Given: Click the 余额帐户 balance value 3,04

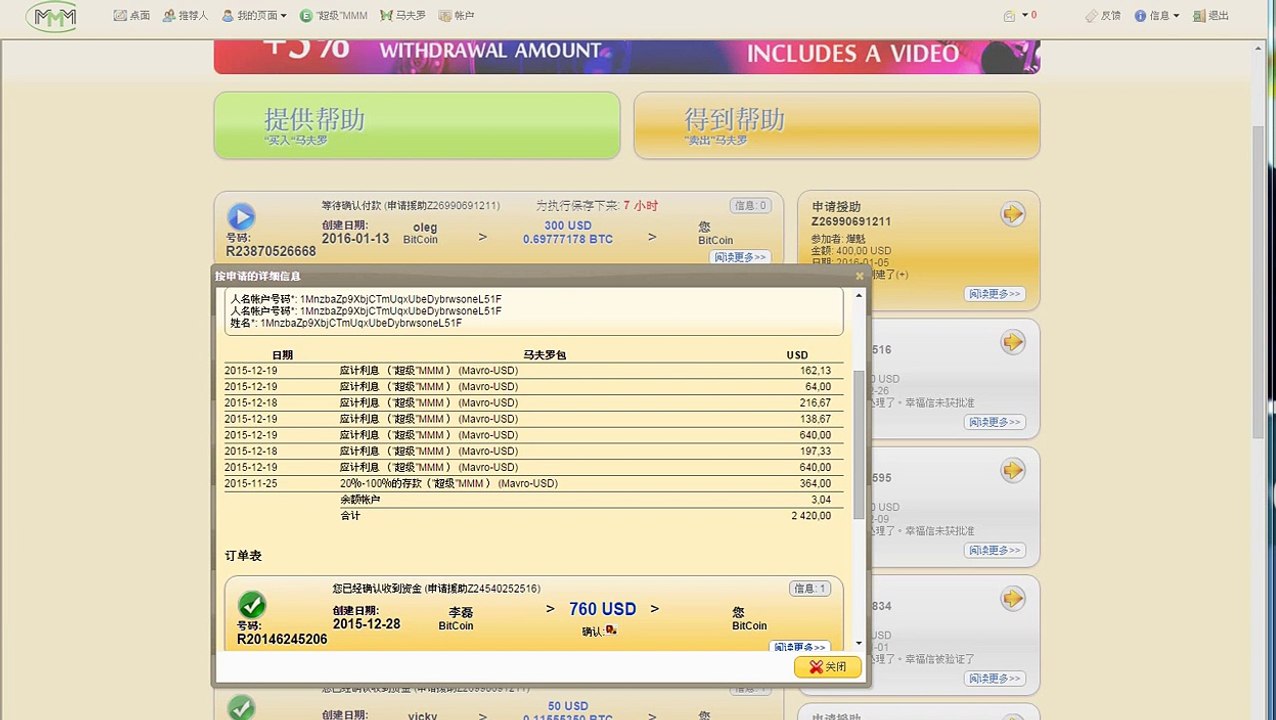Looking at the screenshot, I should [821, 500].
